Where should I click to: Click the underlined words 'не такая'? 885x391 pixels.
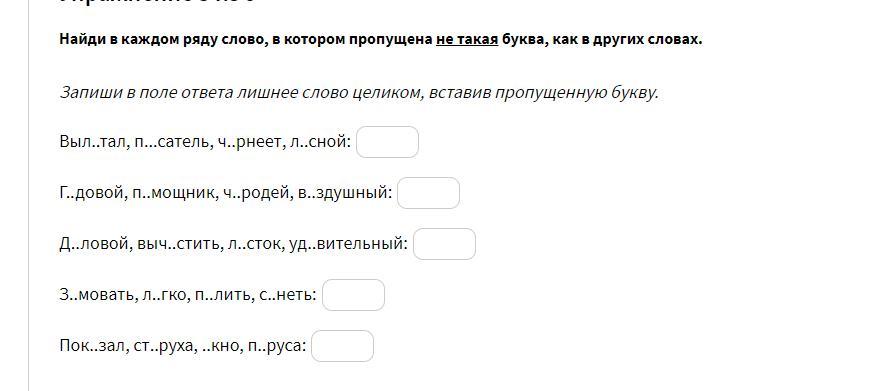(467, 39)
